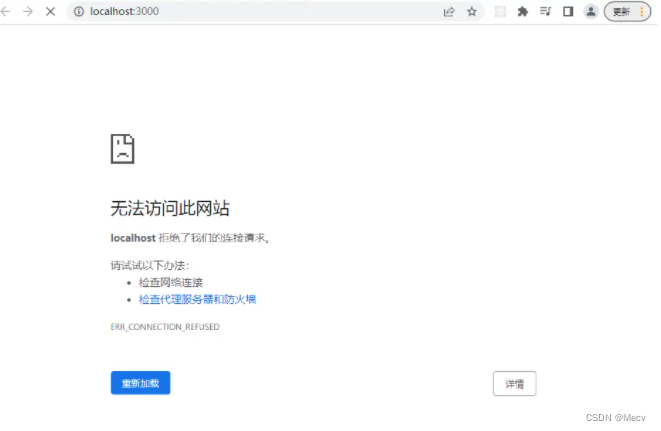Open the media controls icon

(x=545, y=11)
